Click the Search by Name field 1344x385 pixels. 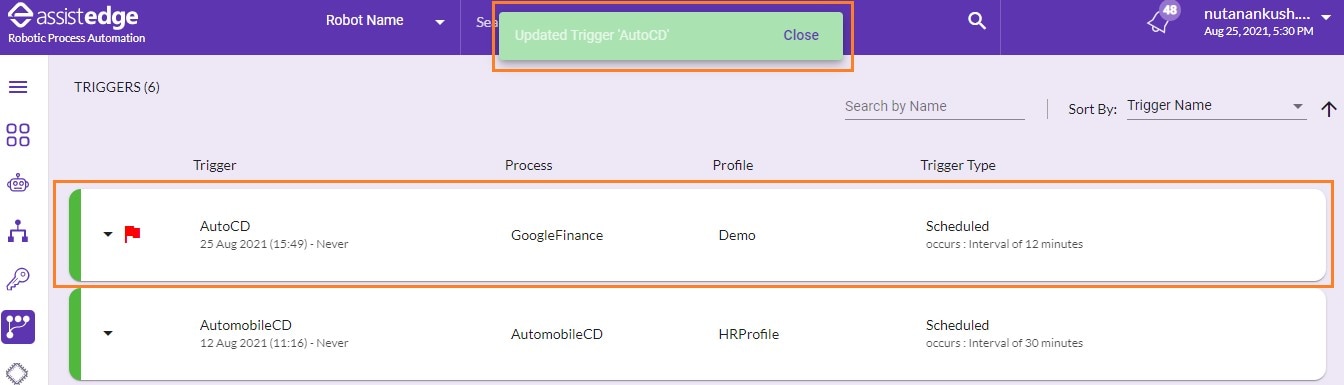[x=934, y=107]
